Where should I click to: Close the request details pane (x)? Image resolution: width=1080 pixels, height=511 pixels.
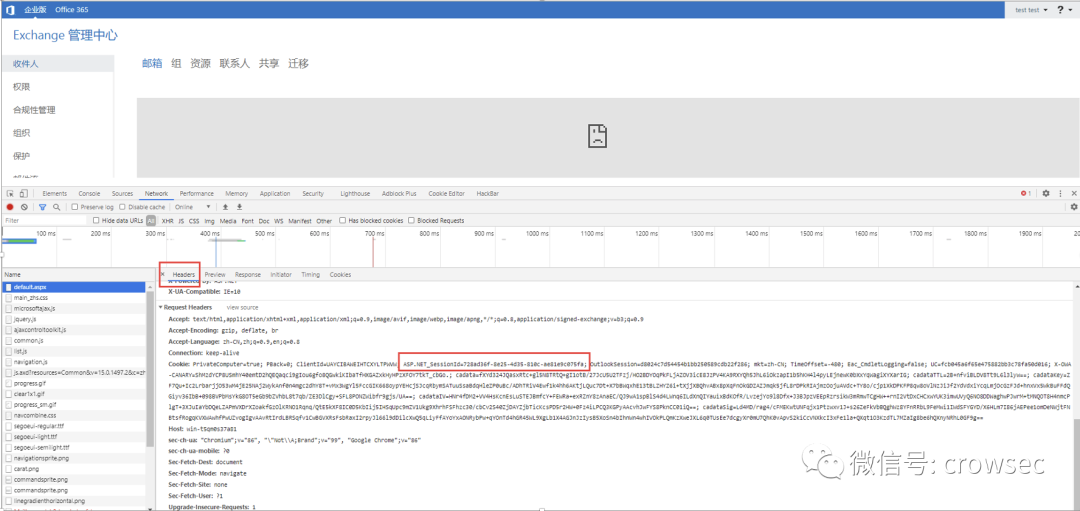click(163, 274)
